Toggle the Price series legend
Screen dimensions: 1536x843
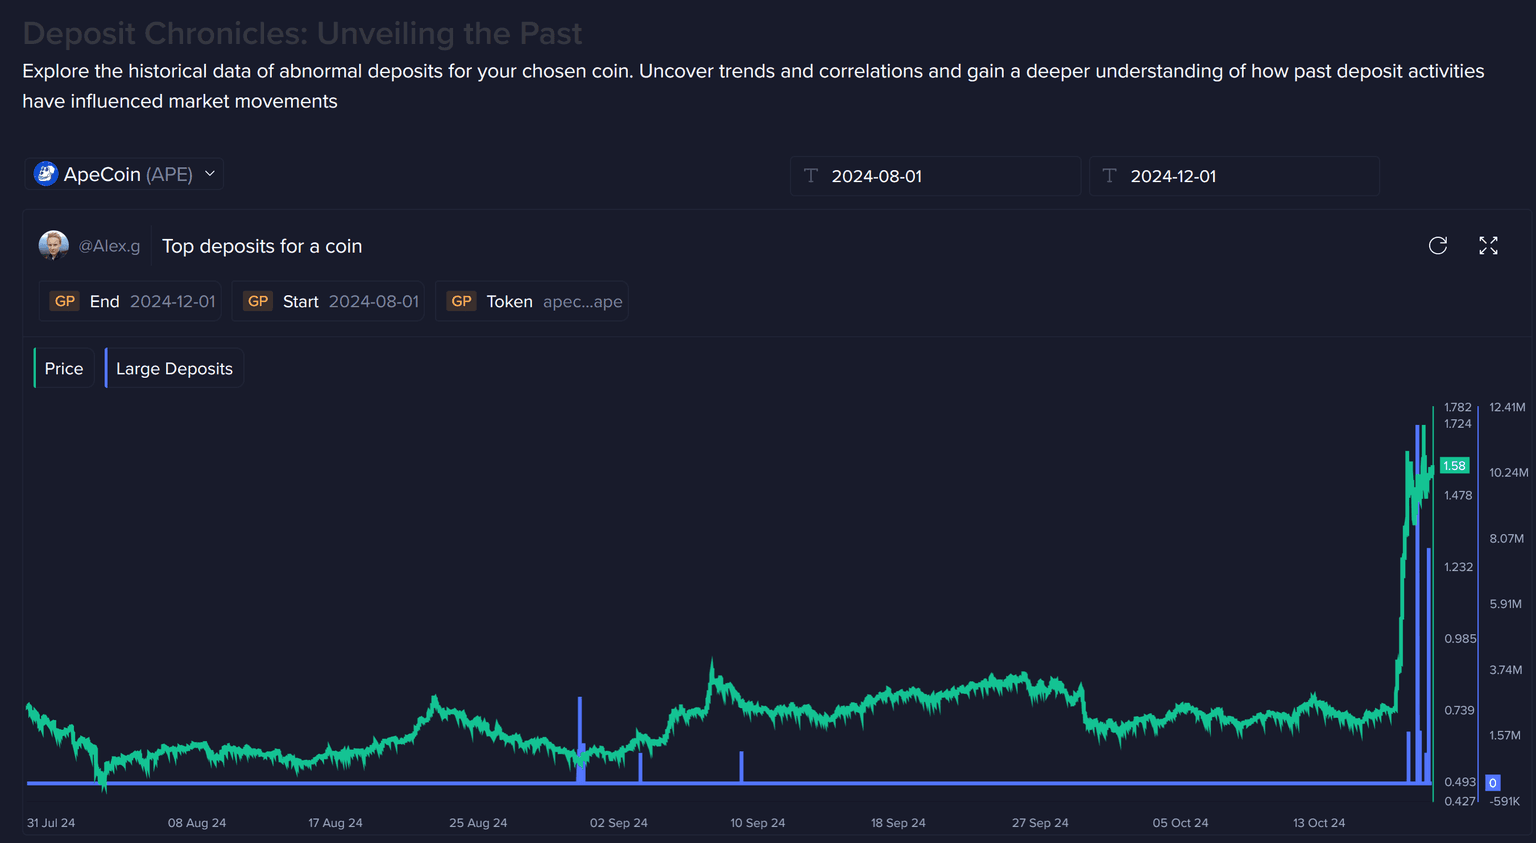coord(64,368)
